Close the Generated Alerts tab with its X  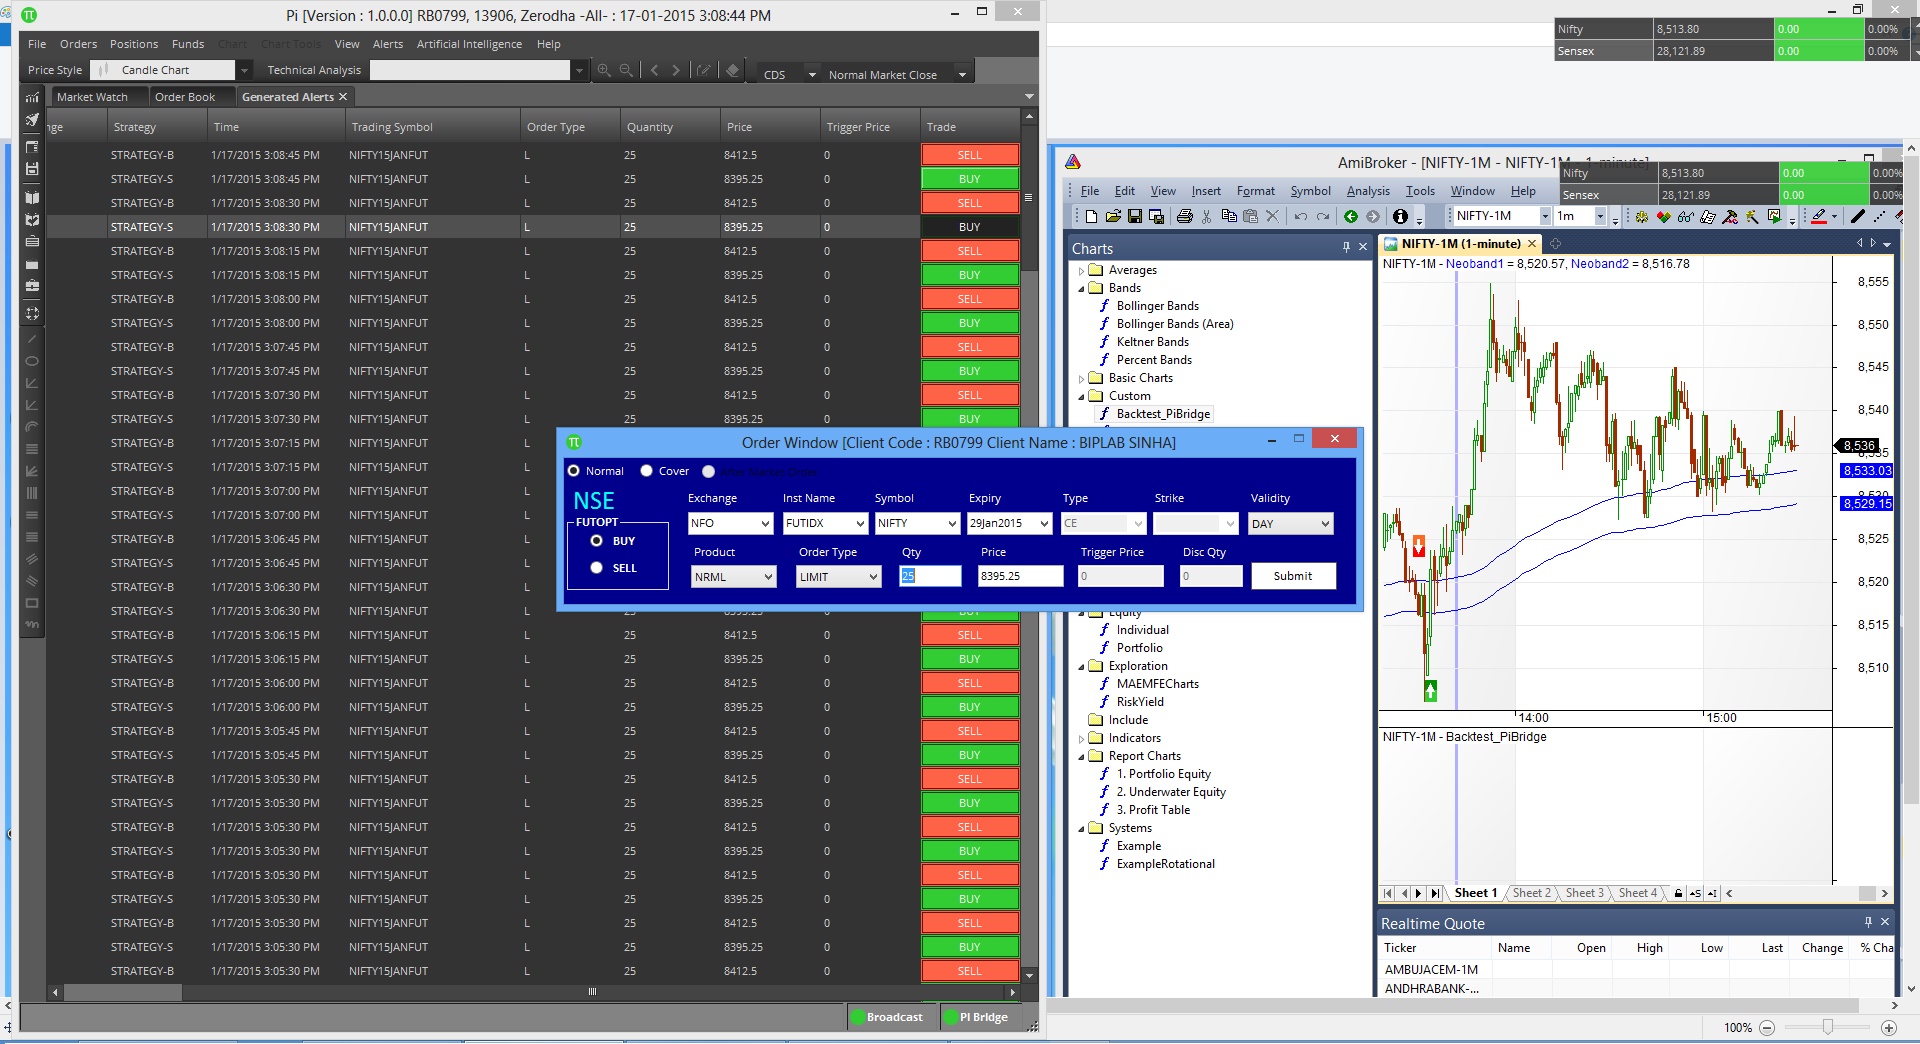tap(343, 97)
